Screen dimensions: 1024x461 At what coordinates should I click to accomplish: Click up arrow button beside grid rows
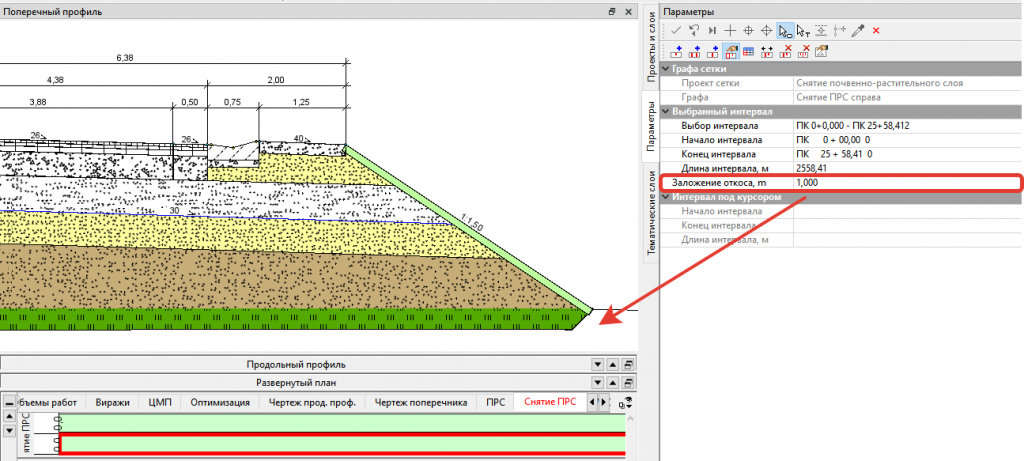pyautogui.click(x=9, y=417)
